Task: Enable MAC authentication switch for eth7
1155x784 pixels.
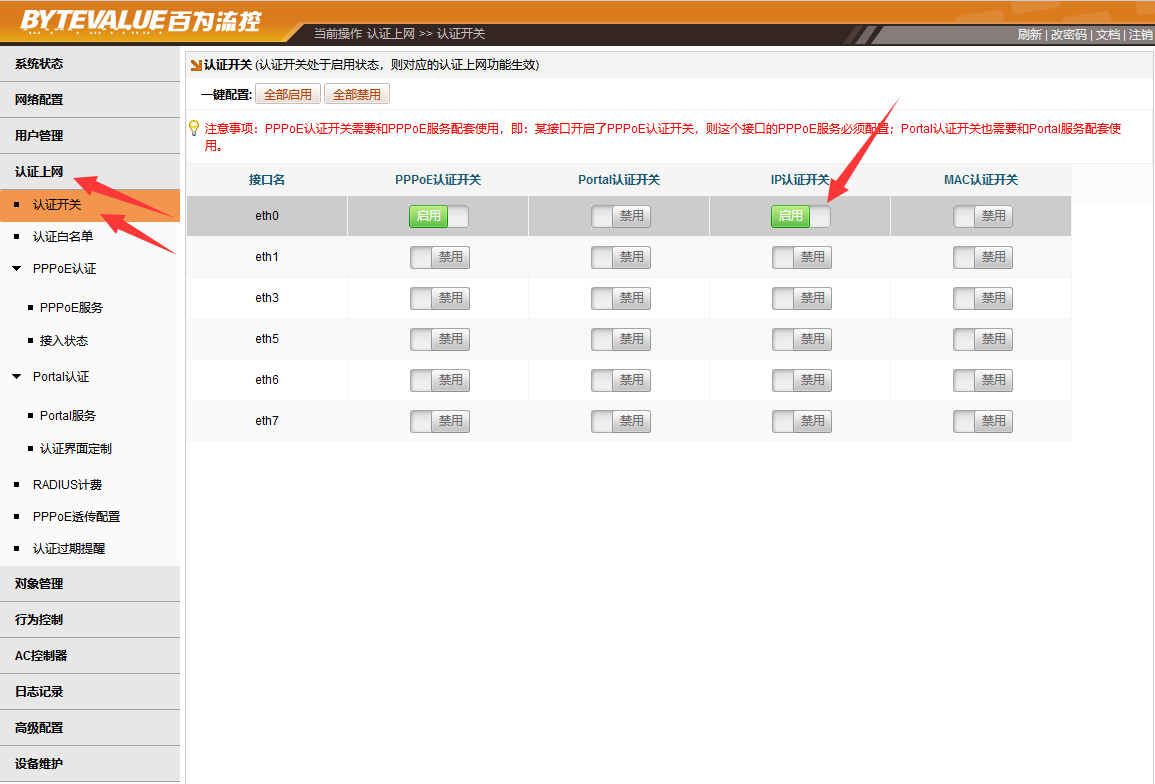Action: point(982,421)
